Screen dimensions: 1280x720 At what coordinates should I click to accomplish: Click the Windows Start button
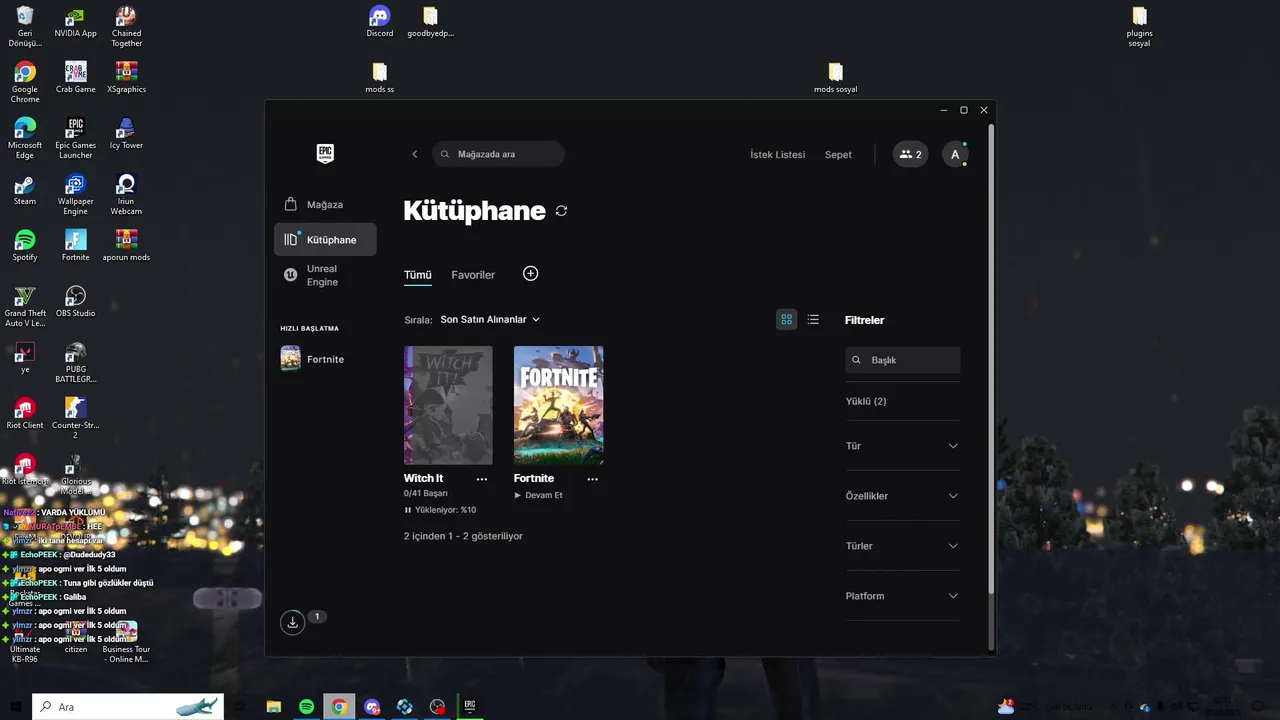(x=15, y=707)
